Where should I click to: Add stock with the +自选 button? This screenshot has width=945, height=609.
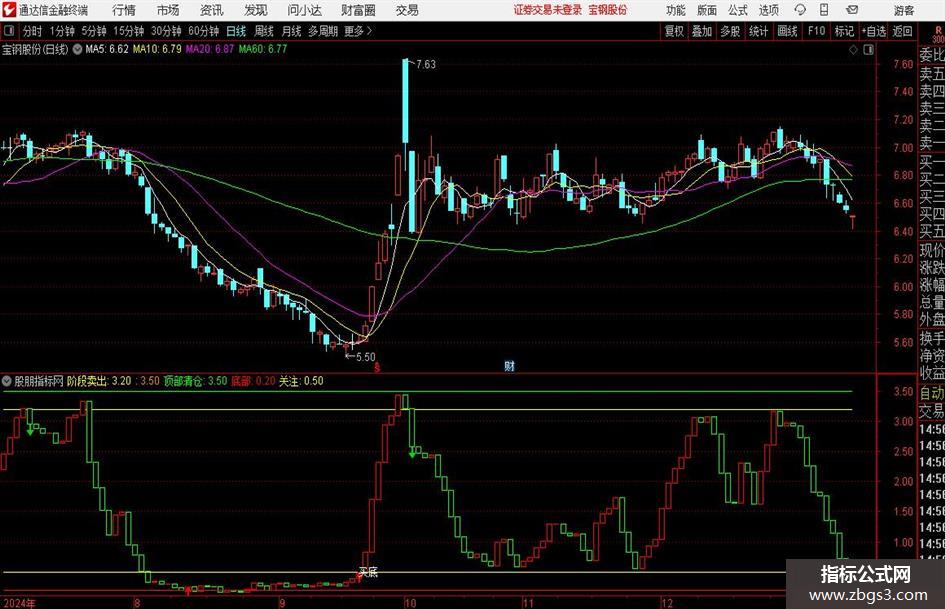pos(874,31)
